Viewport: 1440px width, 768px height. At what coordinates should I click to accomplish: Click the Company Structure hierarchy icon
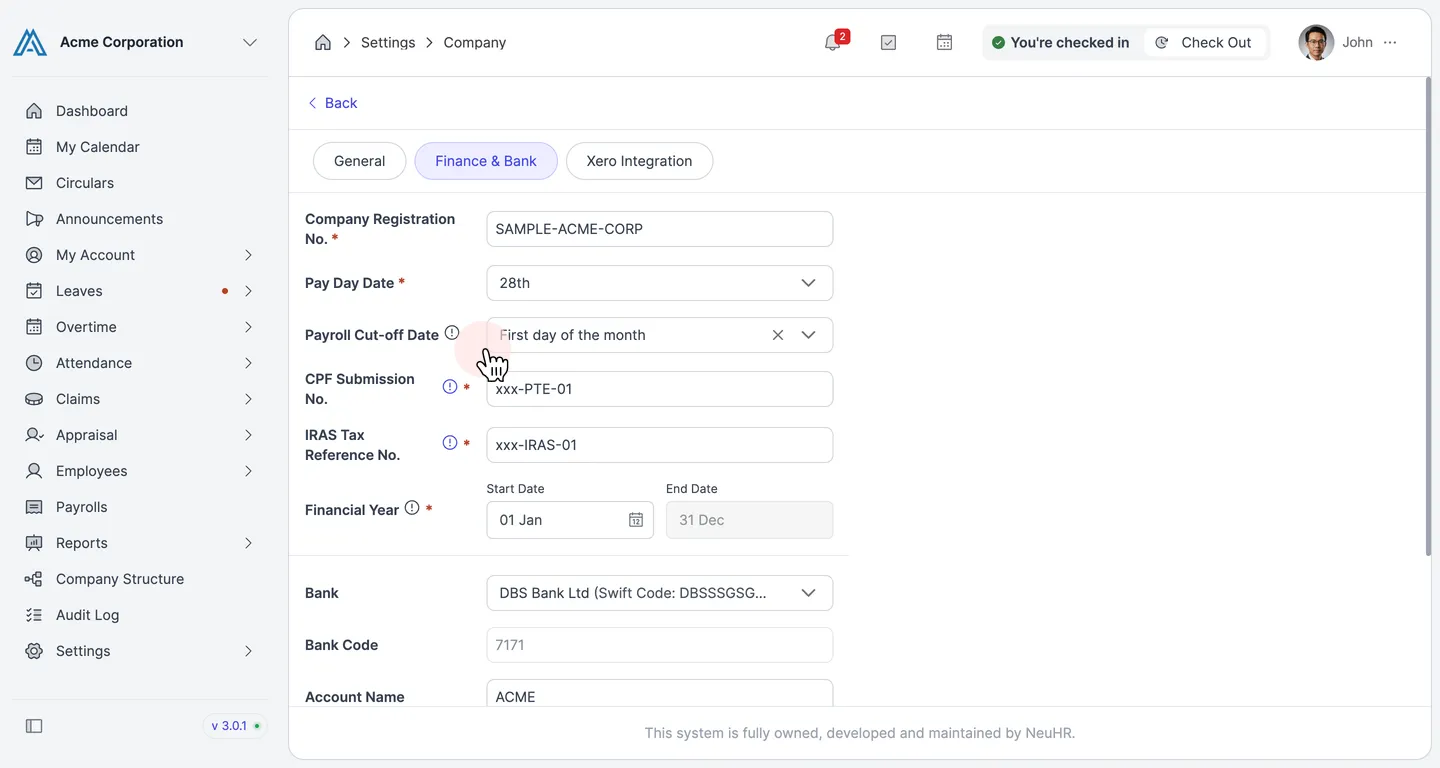34,579
